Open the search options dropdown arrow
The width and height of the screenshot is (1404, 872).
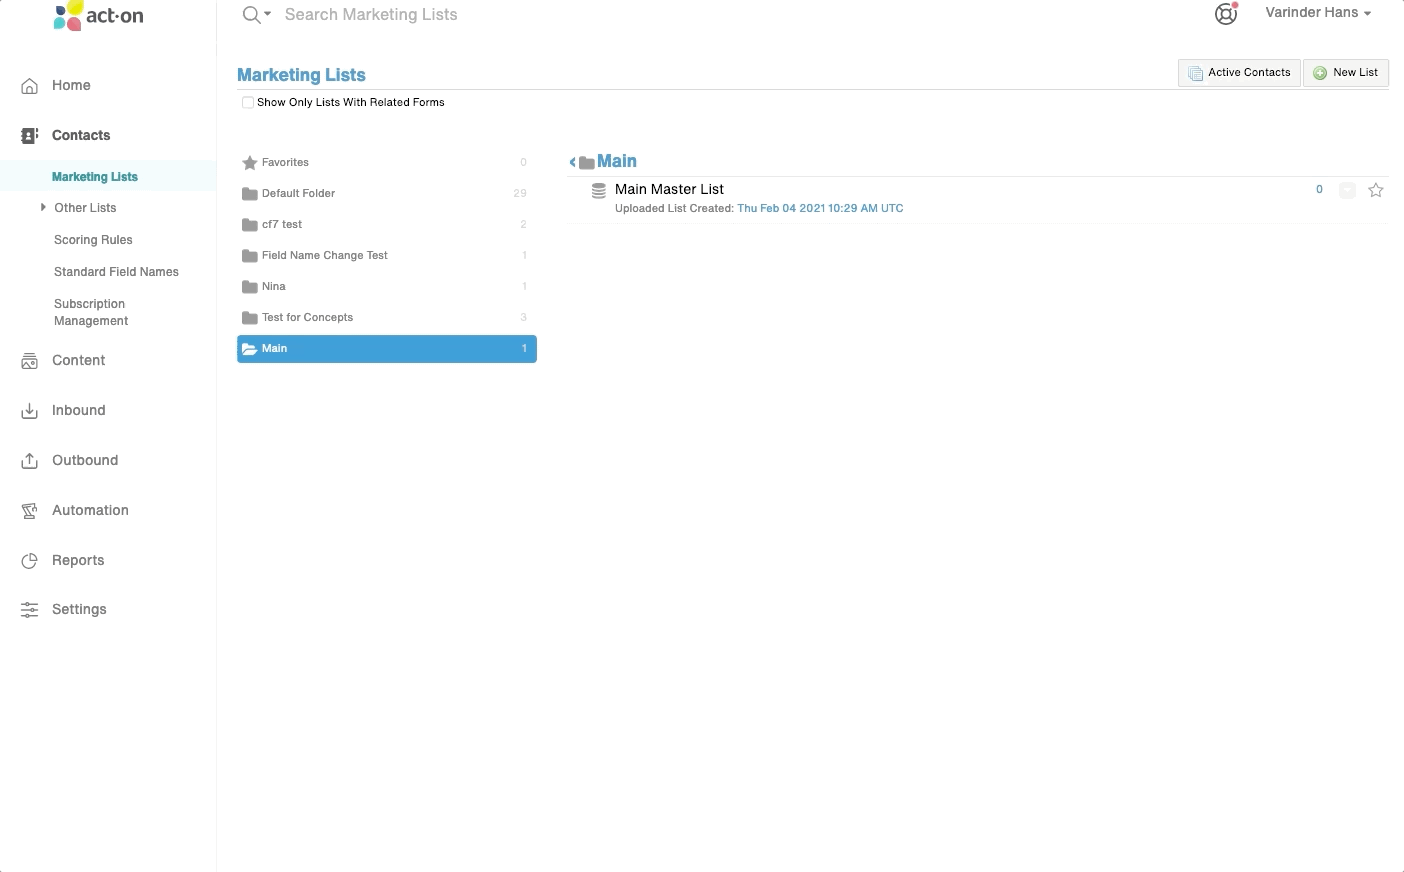coord(267,14)
